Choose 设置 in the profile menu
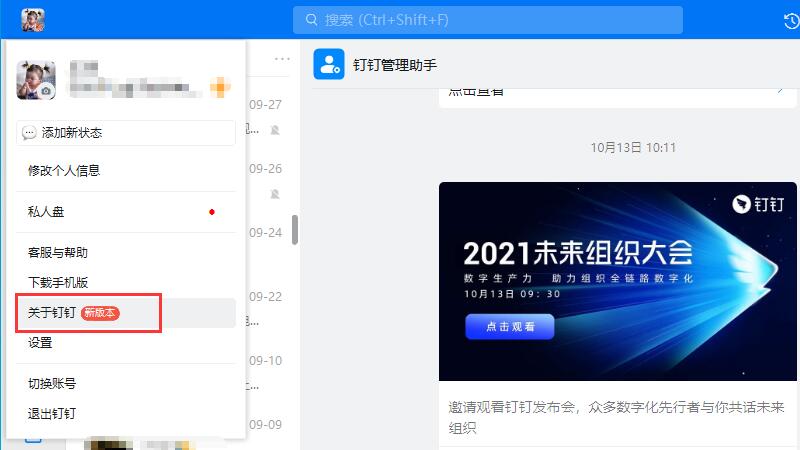 [40, 343]
